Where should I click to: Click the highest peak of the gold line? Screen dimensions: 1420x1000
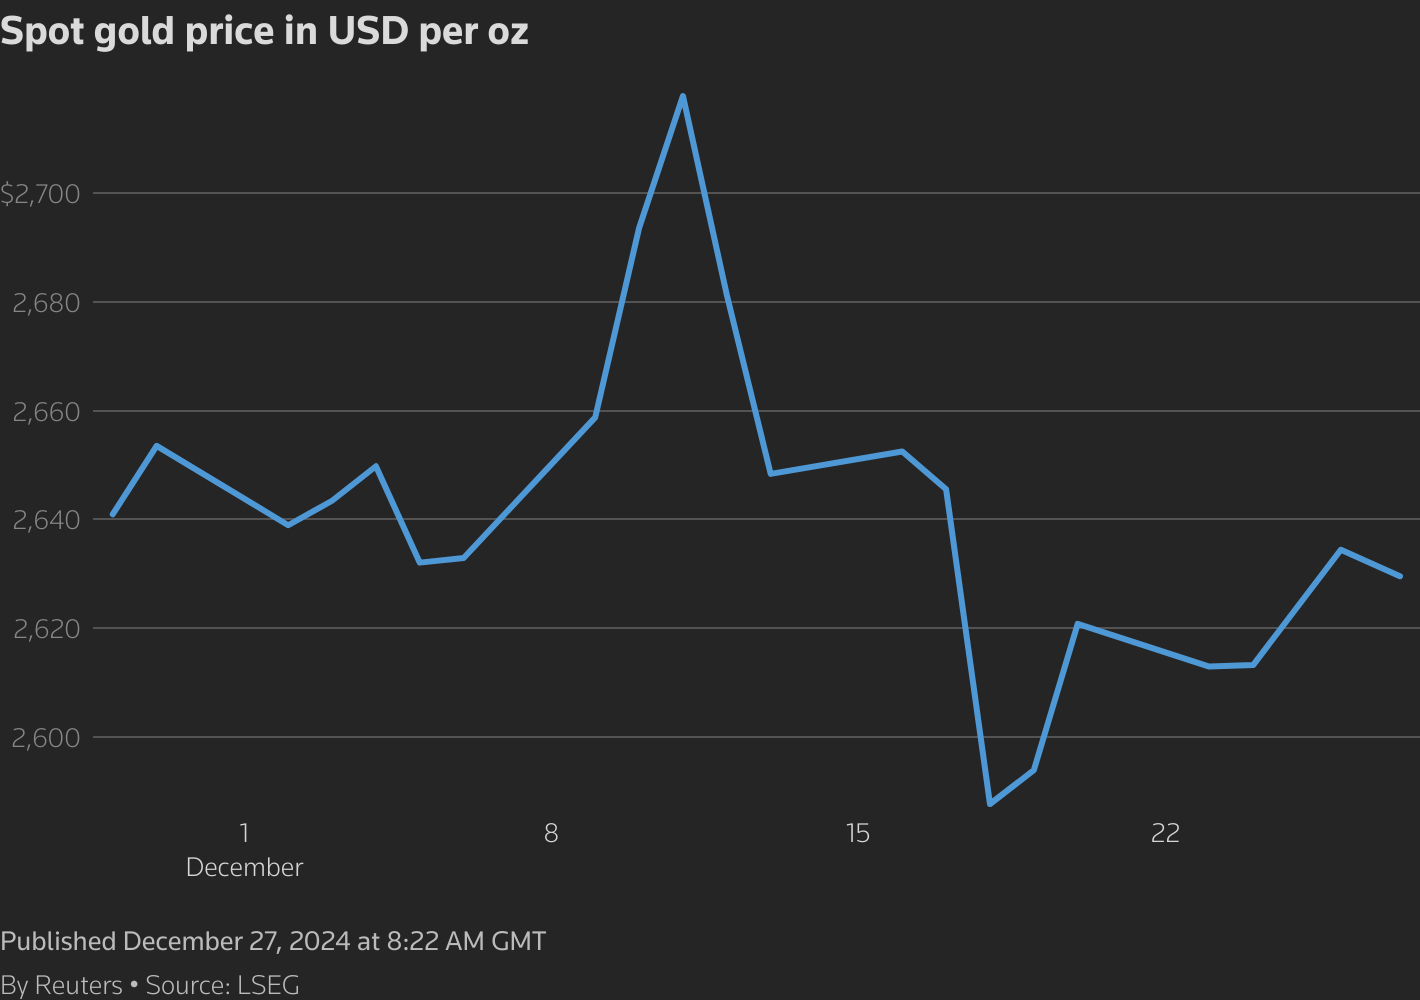point(682,97)
